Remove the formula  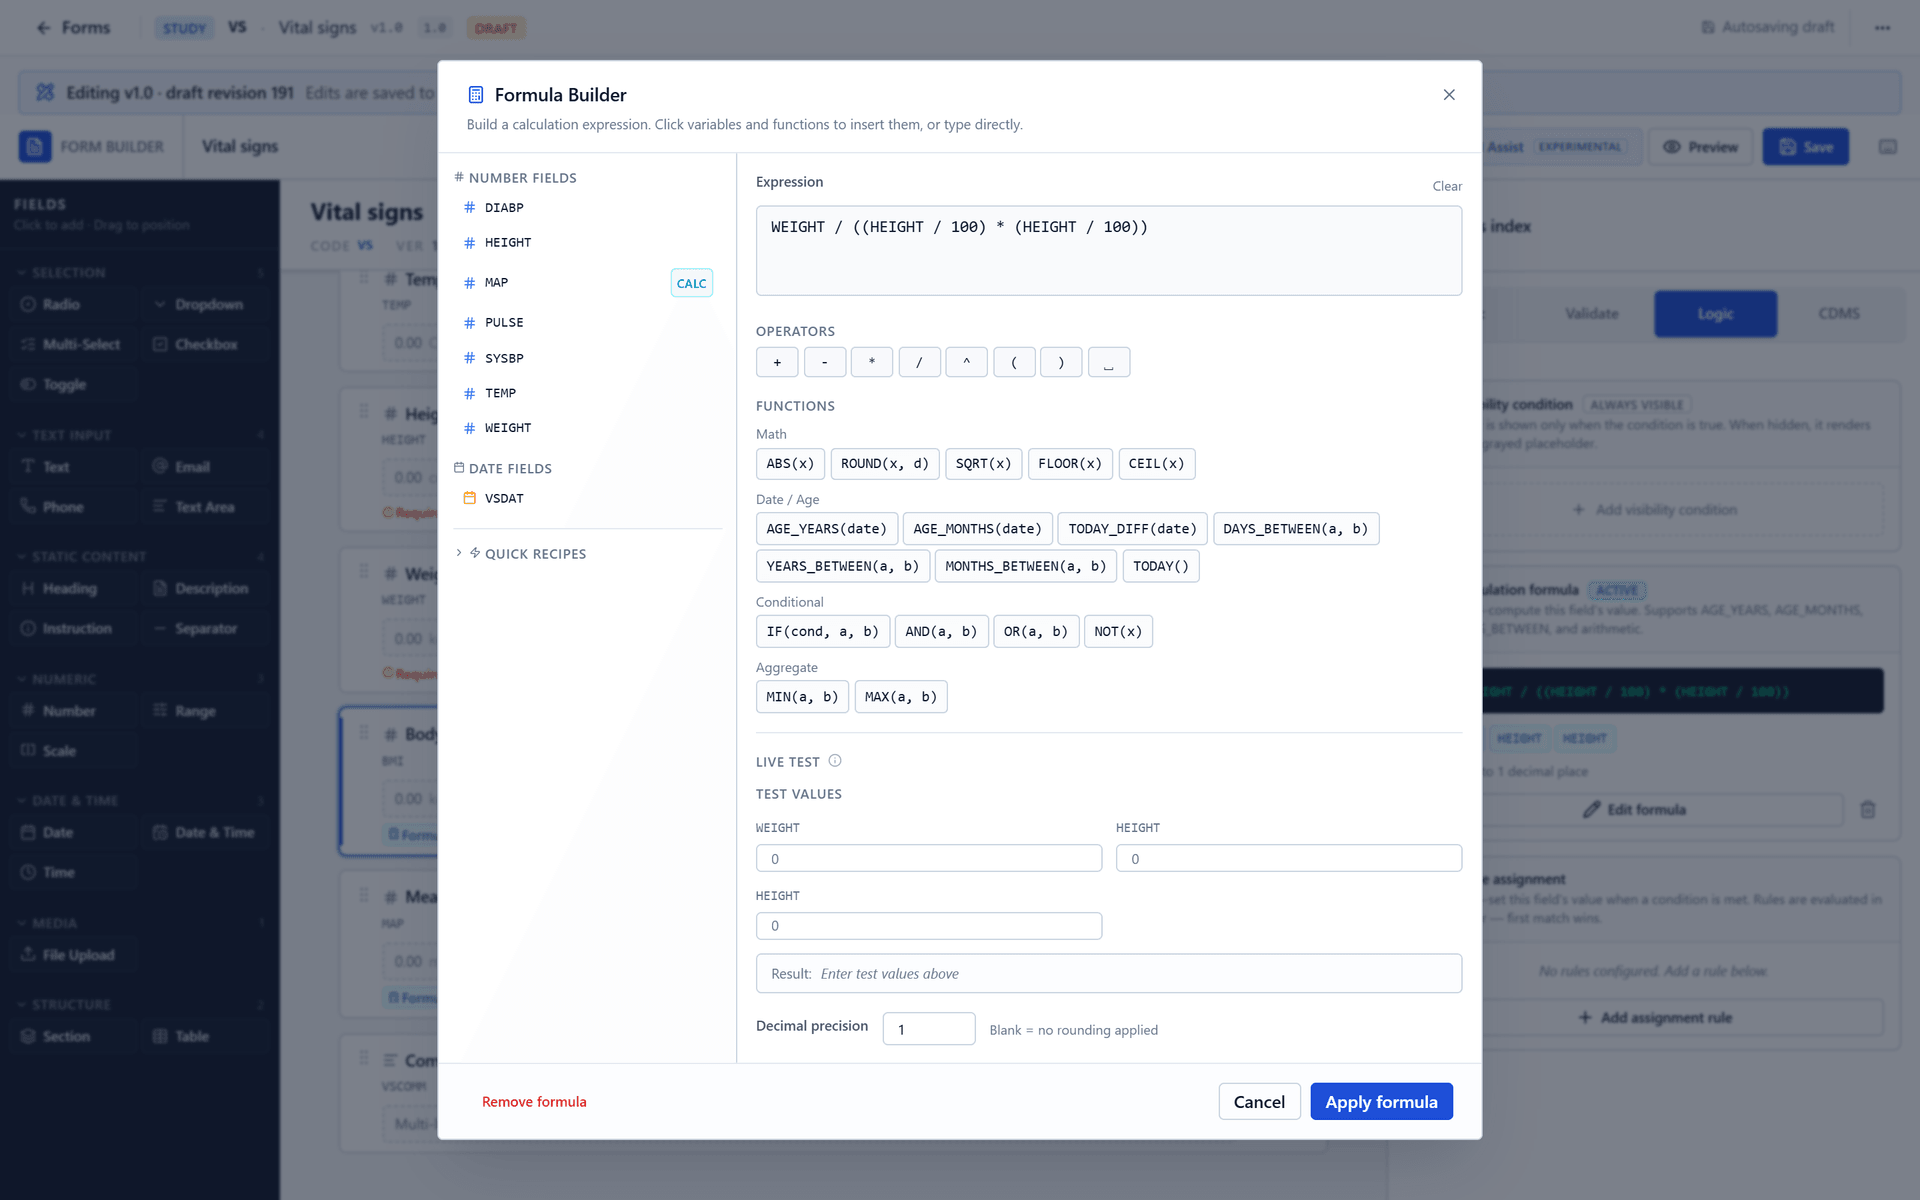pyautogui.click(x=534, y=1102)
